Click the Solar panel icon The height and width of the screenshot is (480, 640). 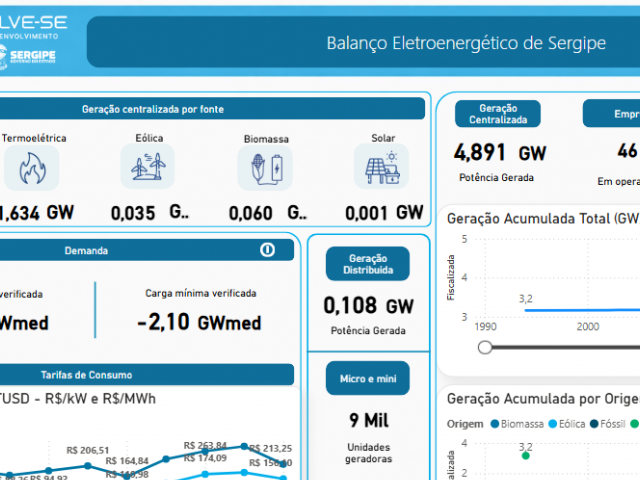(382, 167)
